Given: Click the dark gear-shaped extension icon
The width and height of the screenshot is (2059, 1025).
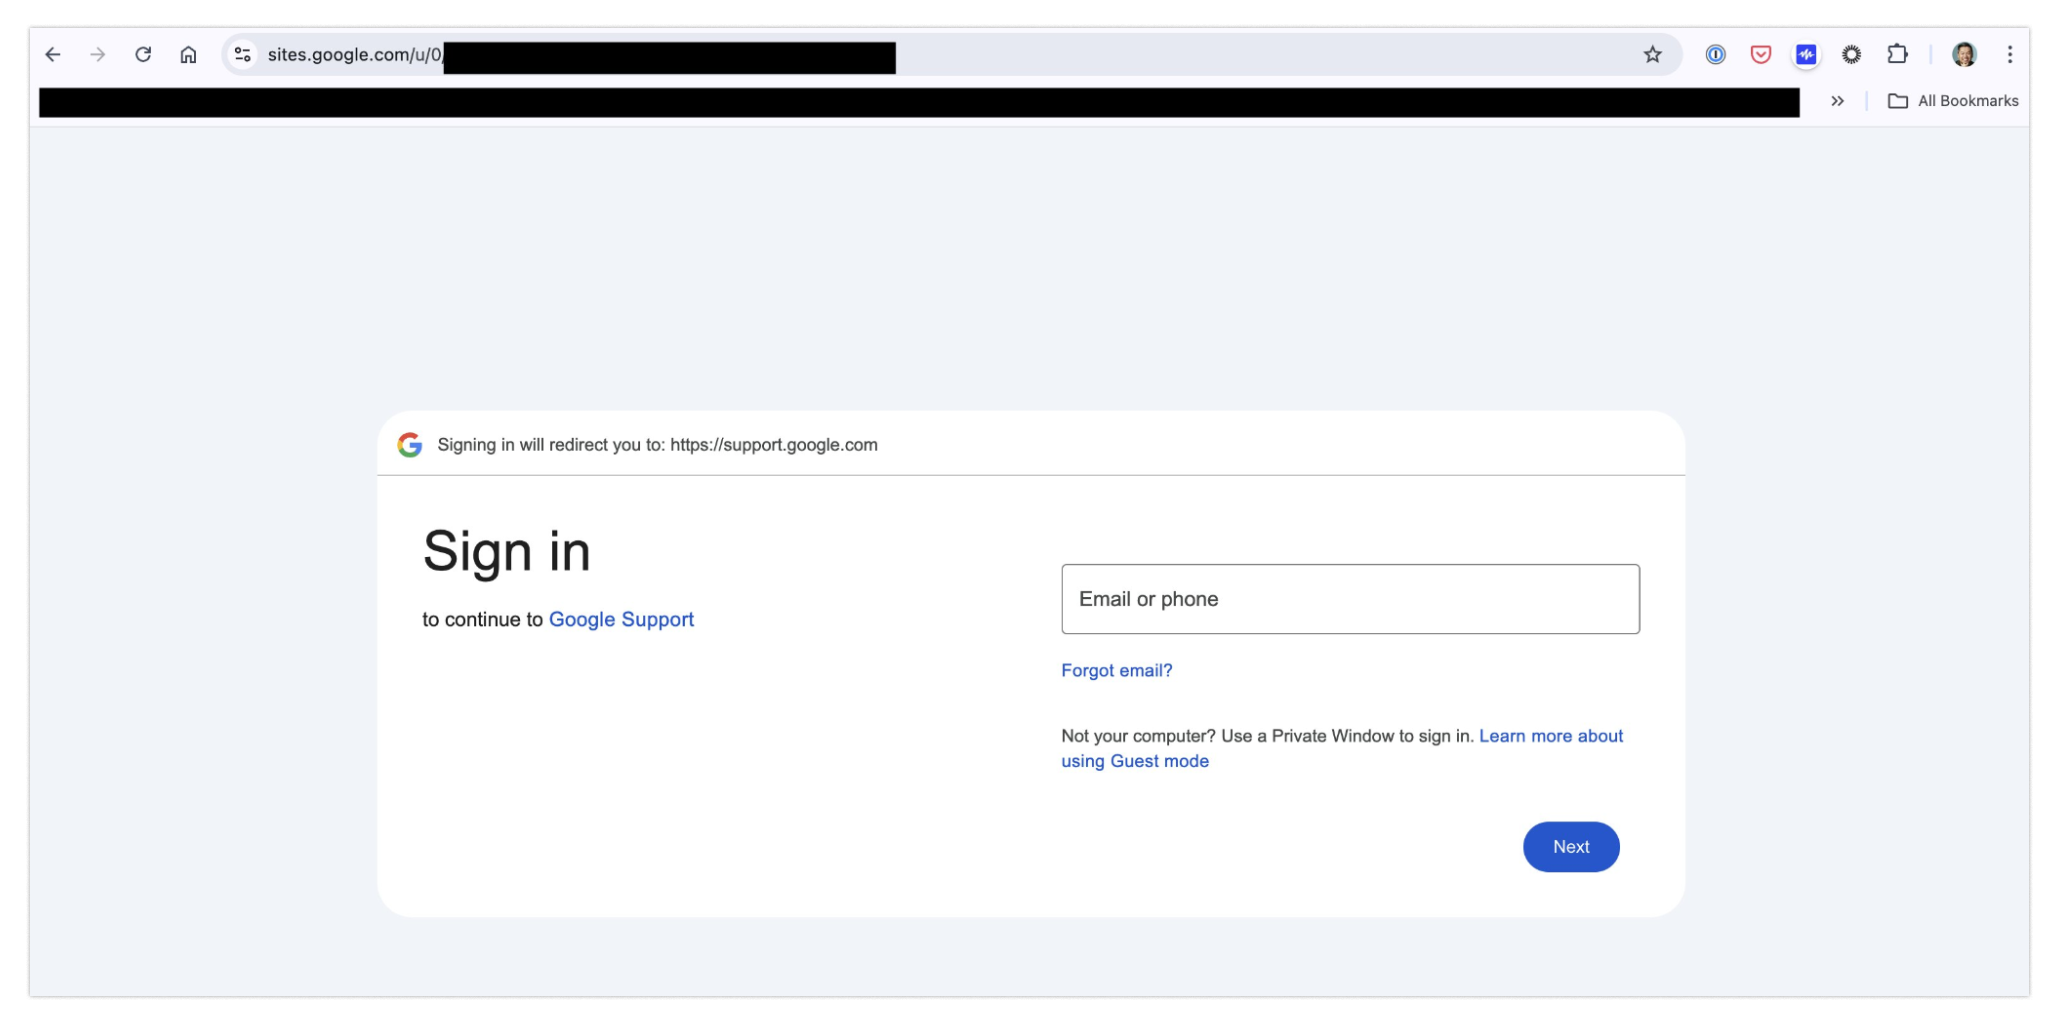Looking at the screenshot, I should (1851, 55).
